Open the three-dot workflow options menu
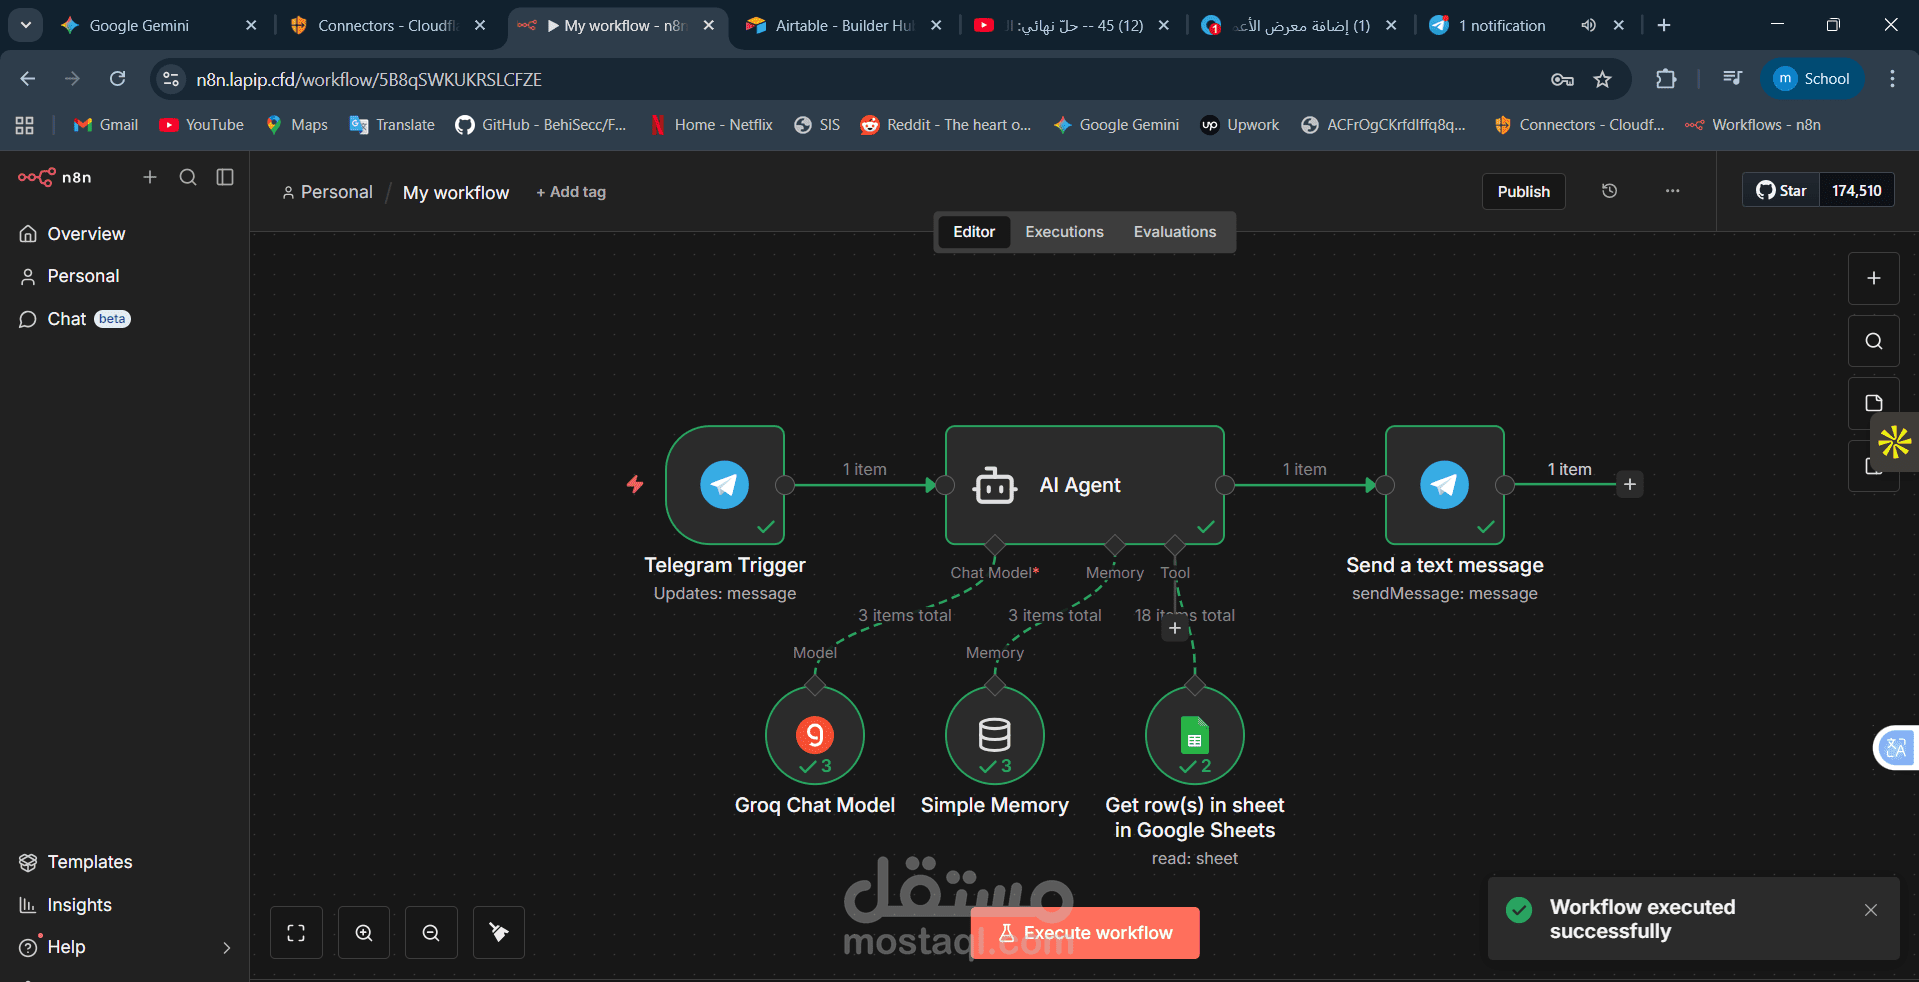Screen dimensions: 1919x982 [x=1672, y=191]
